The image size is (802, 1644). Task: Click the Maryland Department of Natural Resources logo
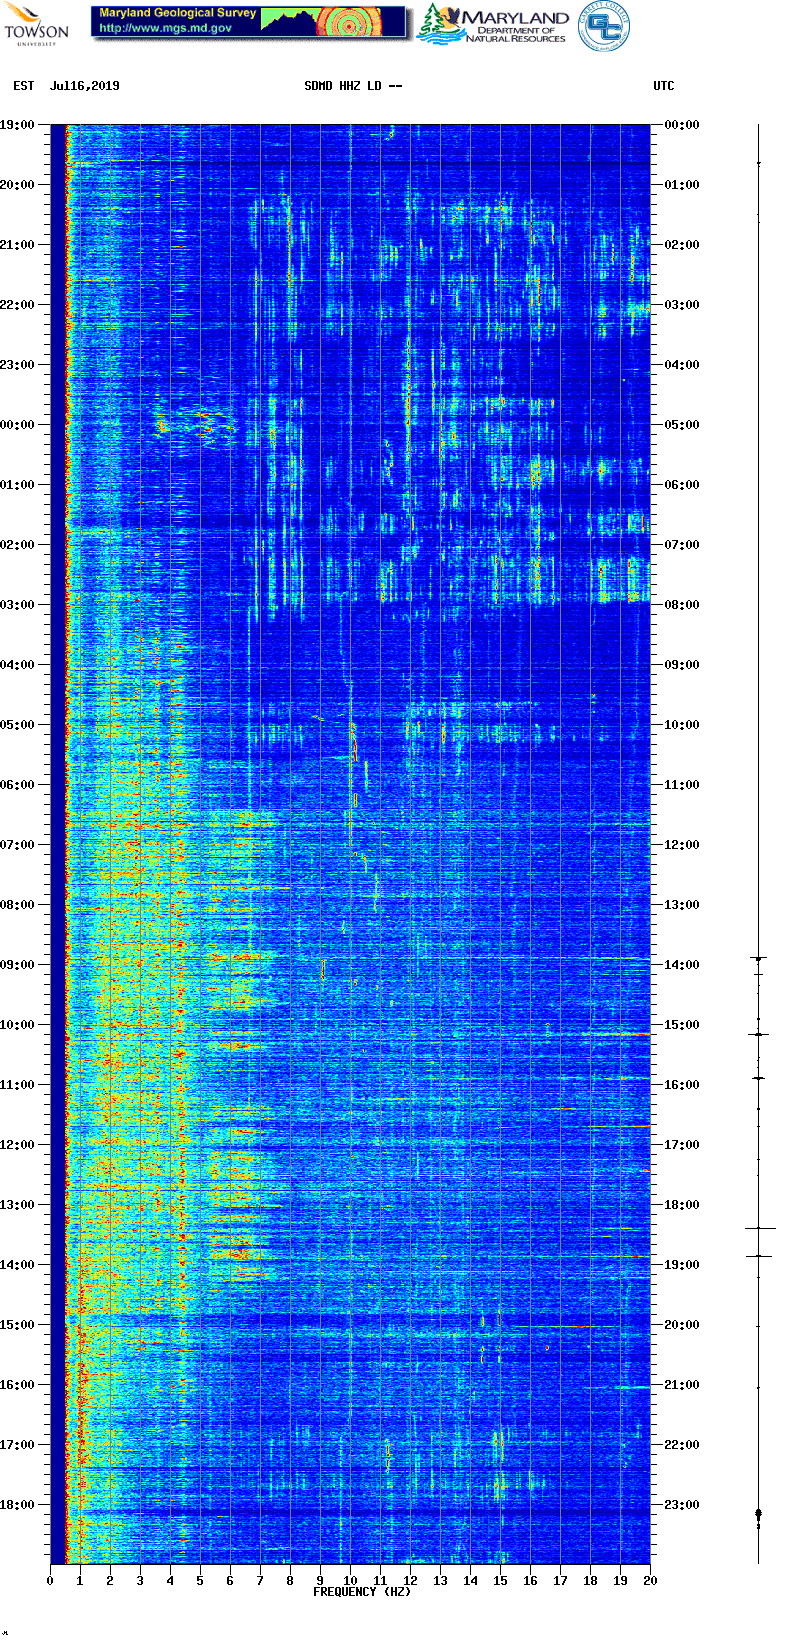(x=493, y=25)
